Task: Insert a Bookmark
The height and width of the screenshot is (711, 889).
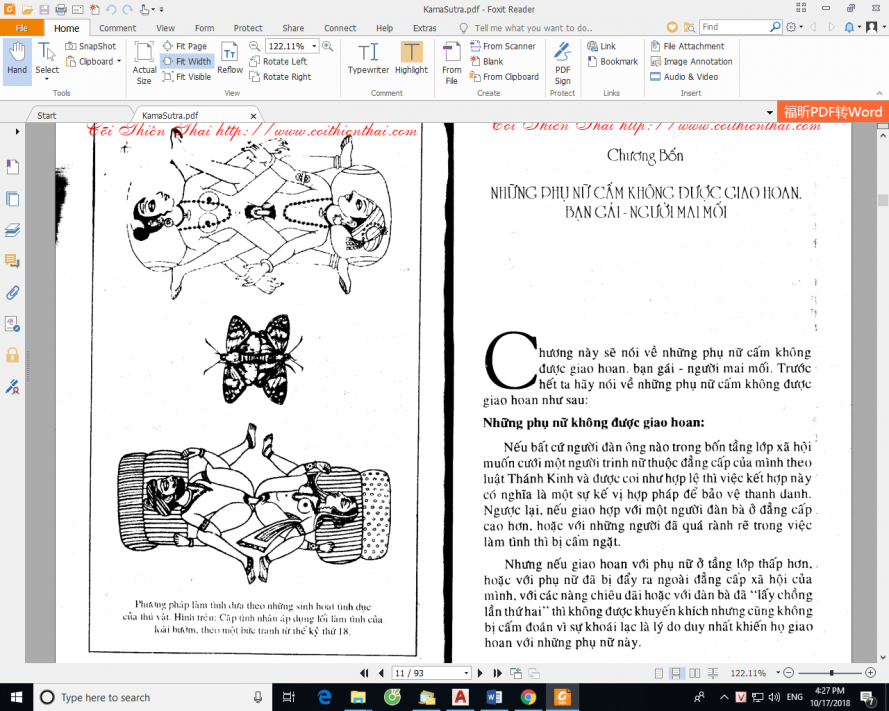Action: (x=617, y=61)
